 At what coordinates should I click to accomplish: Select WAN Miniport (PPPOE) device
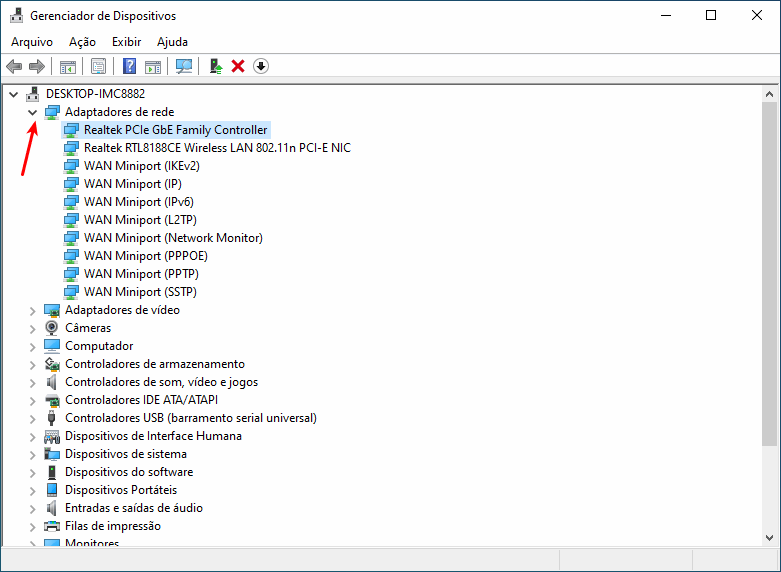pyautogui.click(x=145, y=256)
